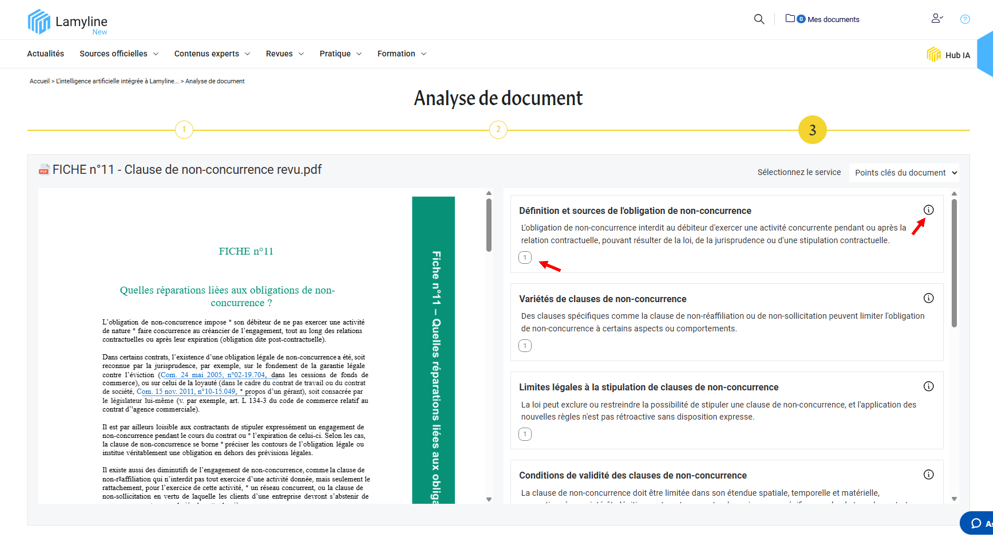Image resolution: width=993 pixels, height=536 pixels.
Task: Click the Analyse de document page title
Action: (x=498, y=98)
